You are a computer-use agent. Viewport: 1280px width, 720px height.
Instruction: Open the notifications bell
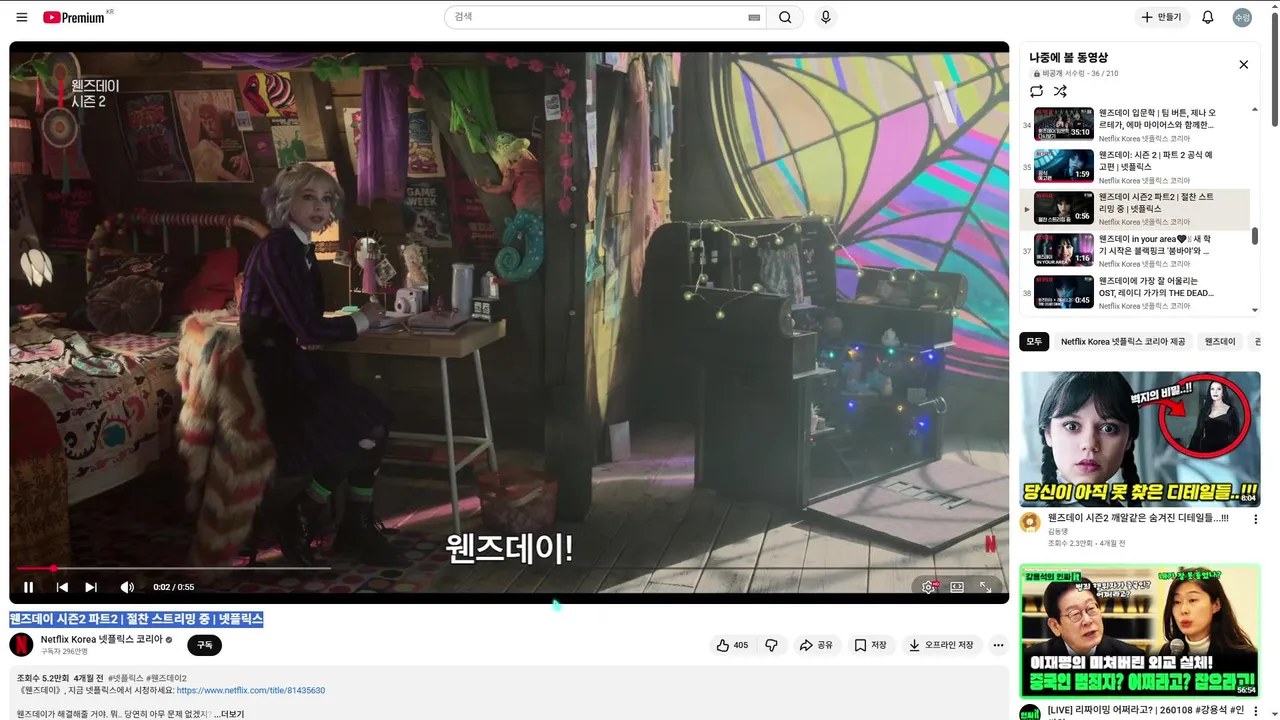point(1207,17)
